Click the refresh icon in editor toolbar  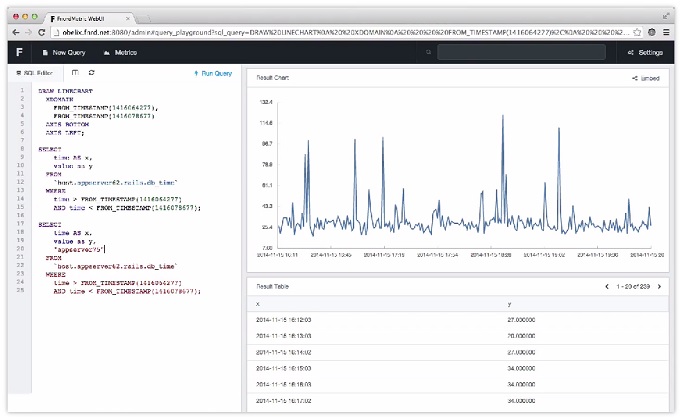(92, 73)
